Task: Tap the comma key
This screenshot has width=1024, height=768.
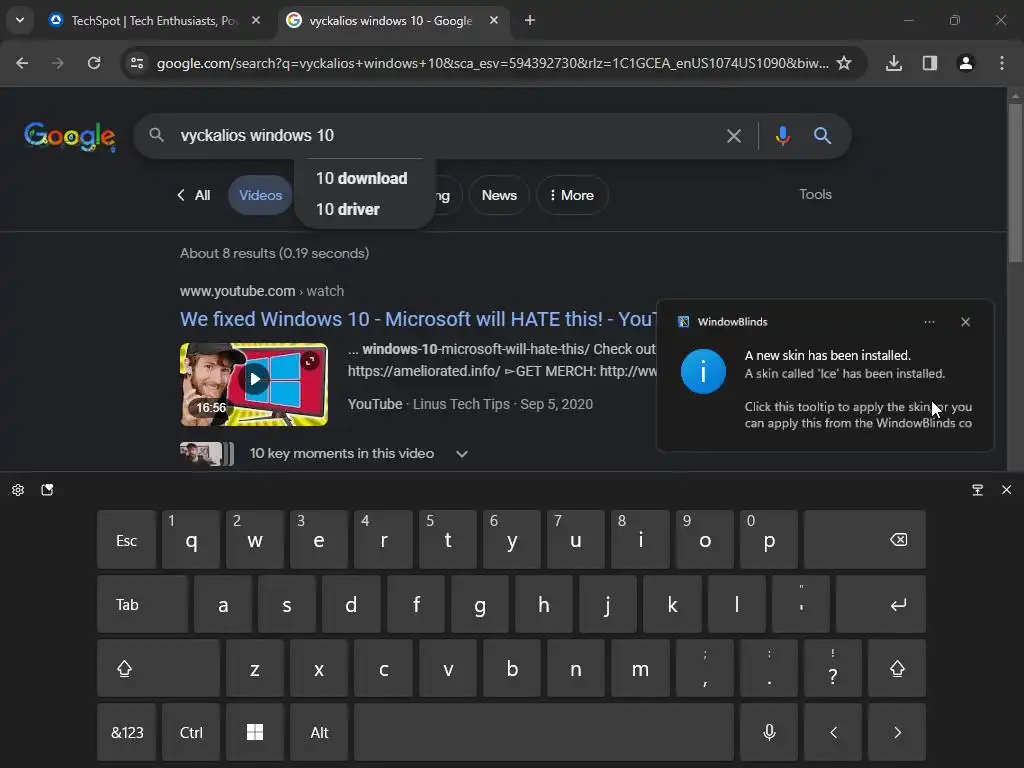Action: (x=705, y=669)
